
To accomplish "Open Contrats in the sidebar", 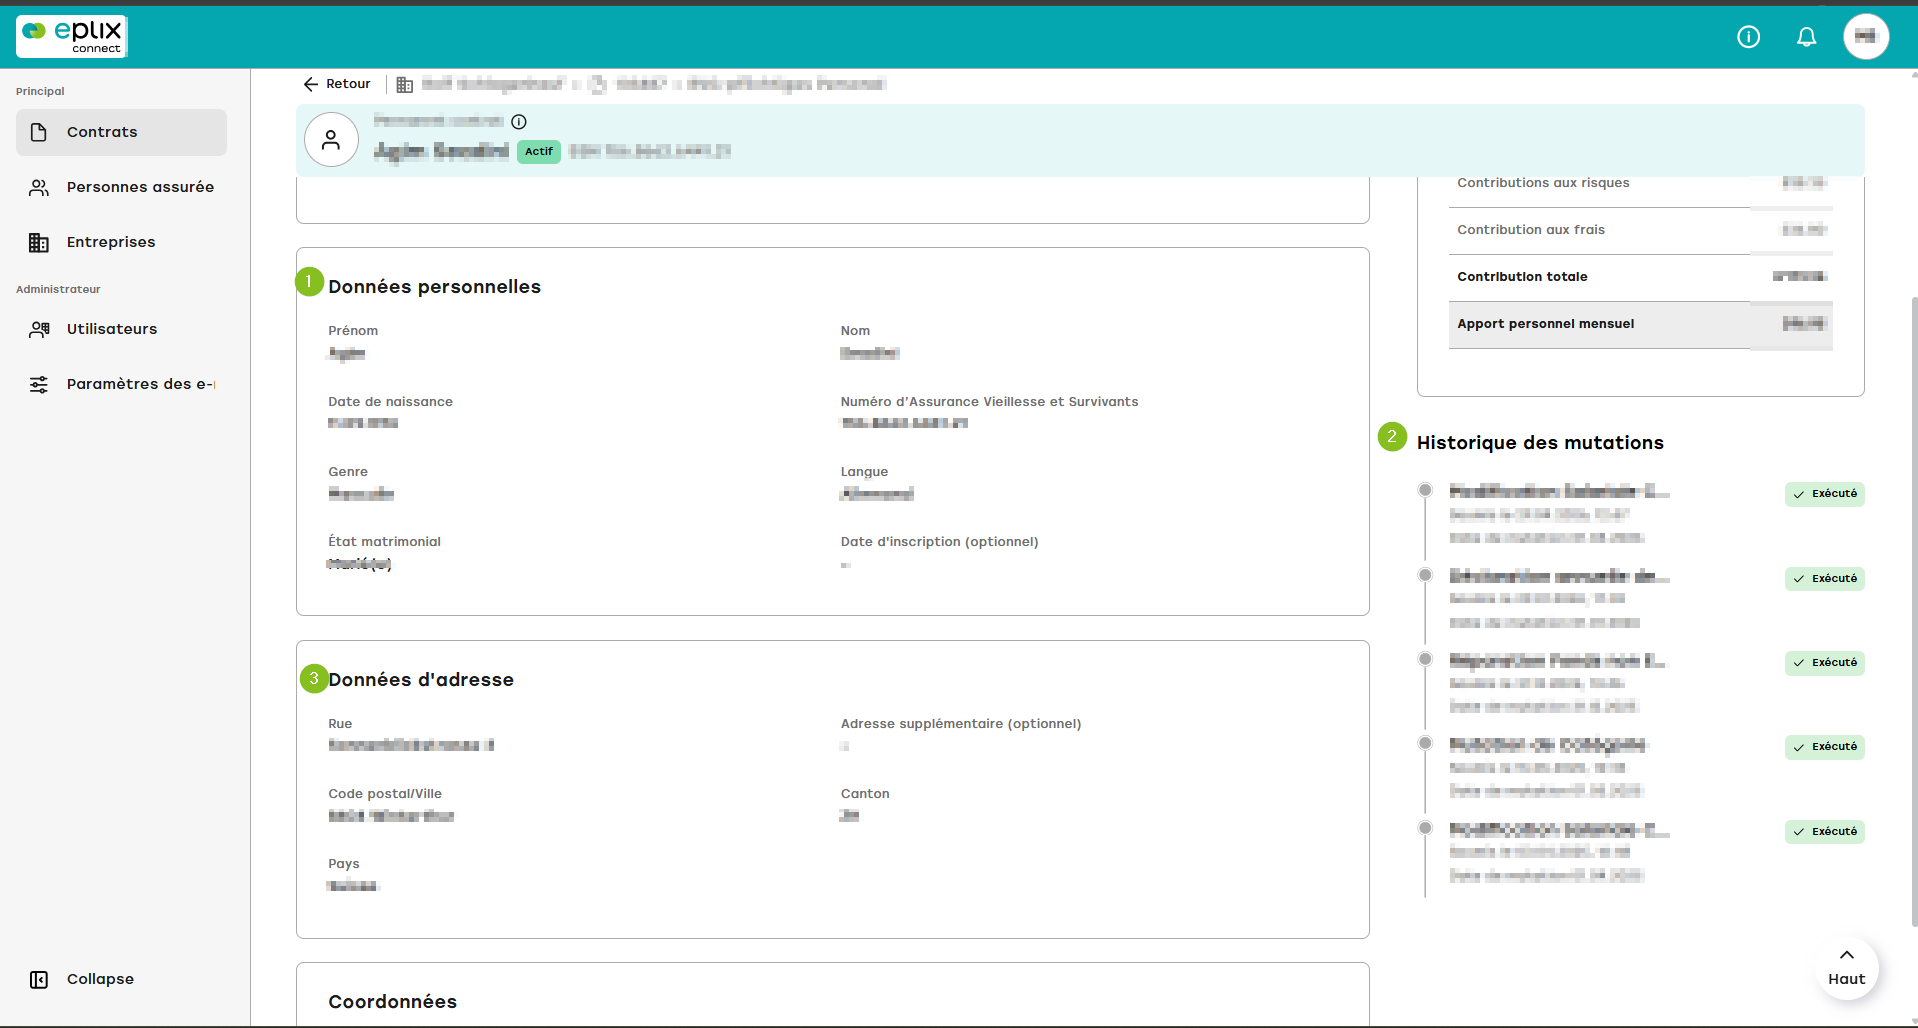I will coord(121,132).
